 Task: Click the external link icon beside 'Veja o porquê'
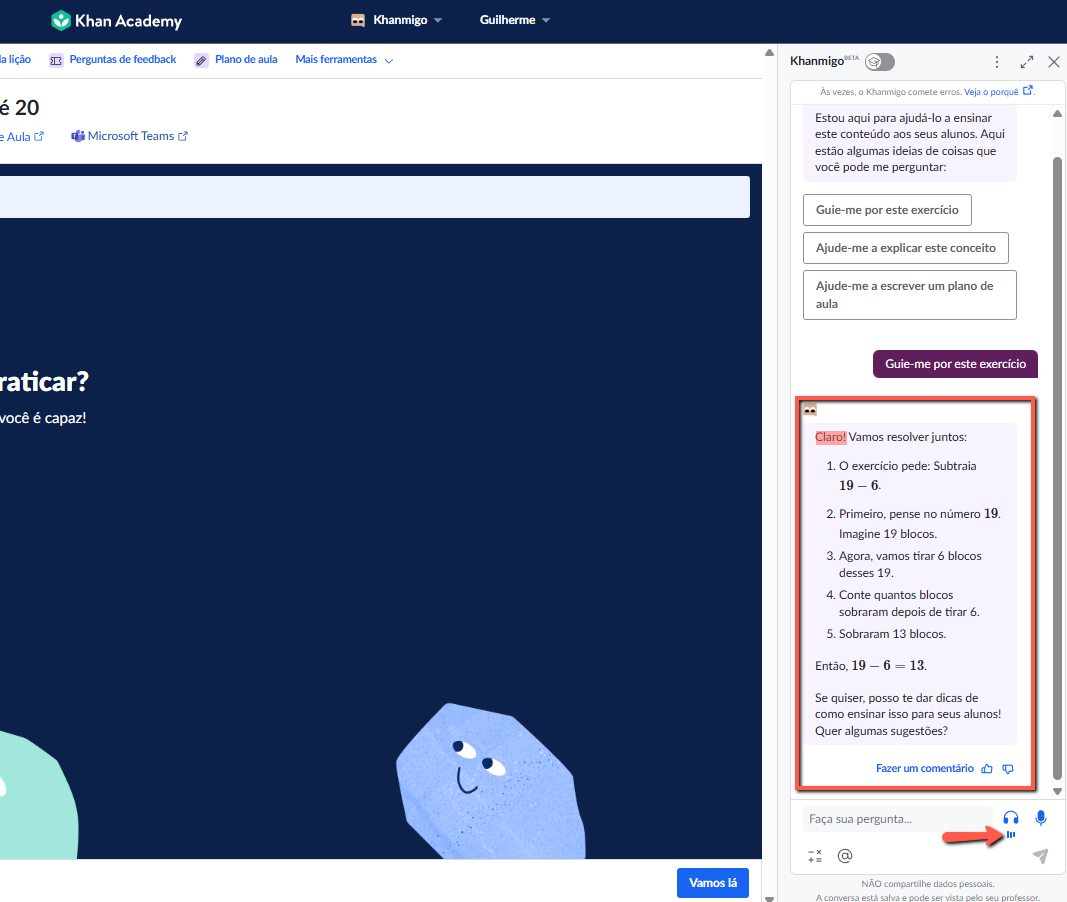point(1028,90)
